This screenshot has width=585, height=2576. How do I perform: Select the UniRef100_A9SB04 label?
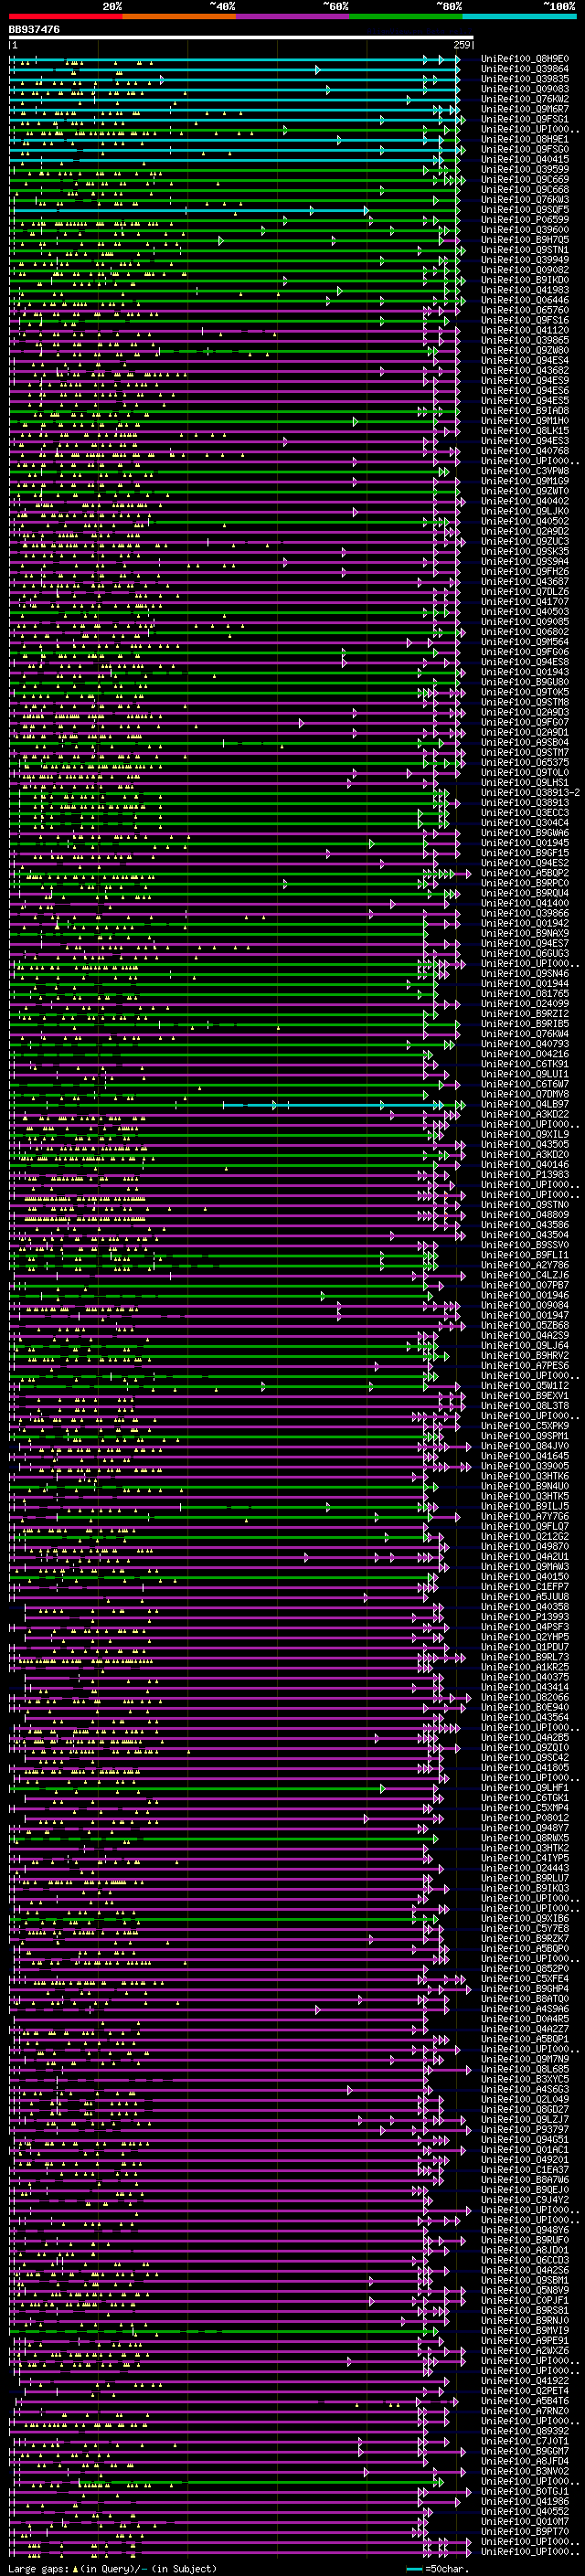pyautogui.click(x=525, y=742)
